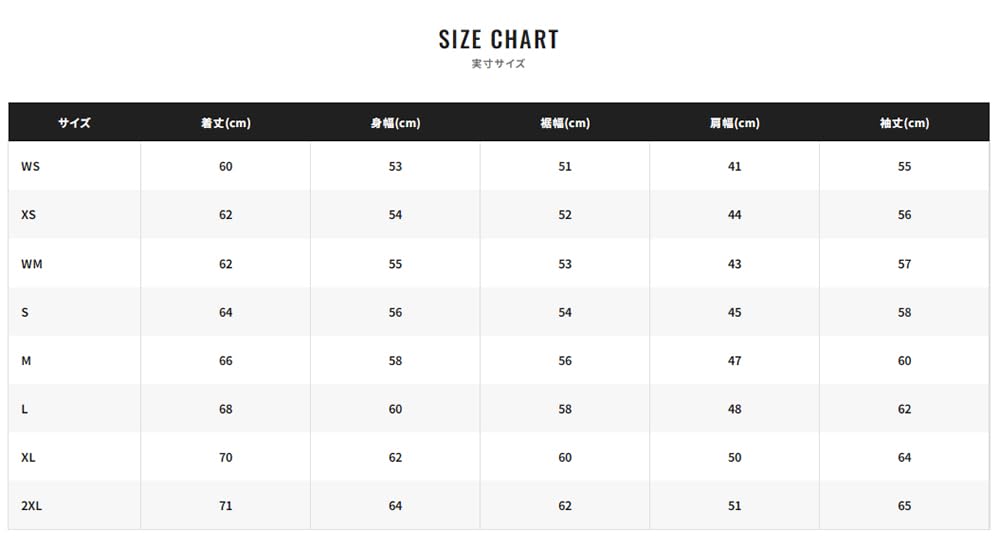Click the 実寸サイズ subtitle text
1000x549 pixels.
(498, 64)
